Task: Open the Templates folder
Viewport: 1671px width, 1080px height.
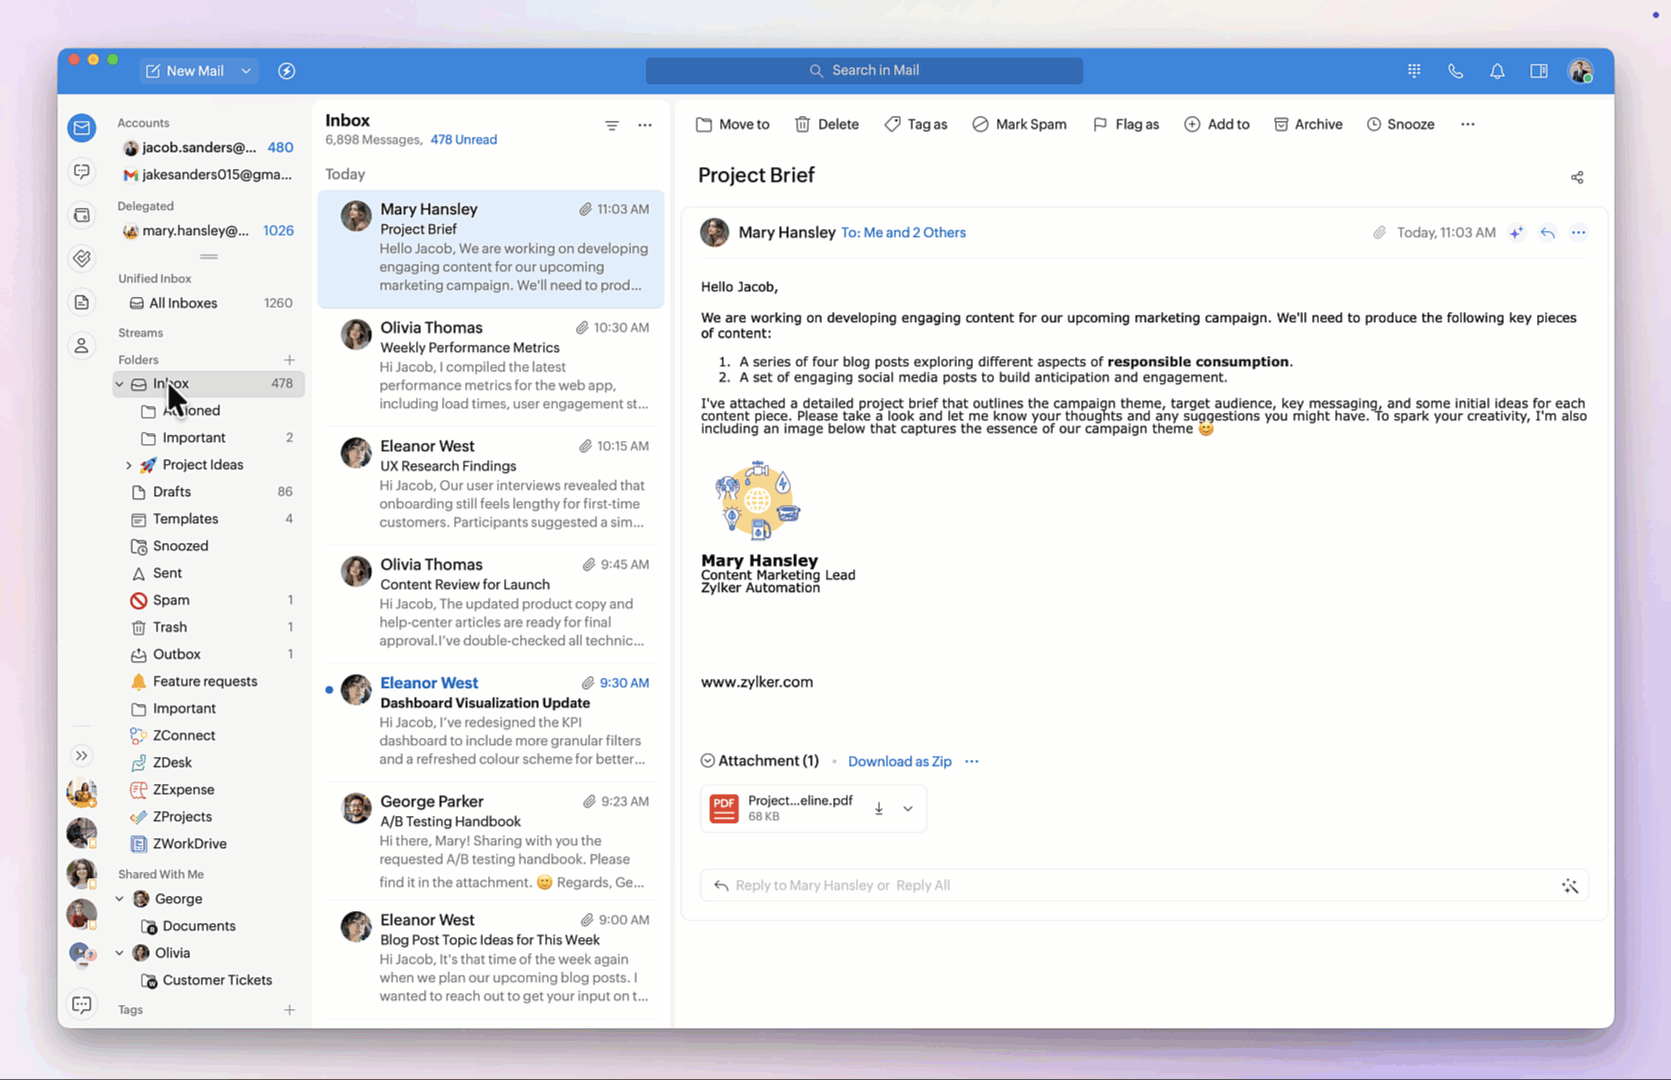Action: click(209, 519)
